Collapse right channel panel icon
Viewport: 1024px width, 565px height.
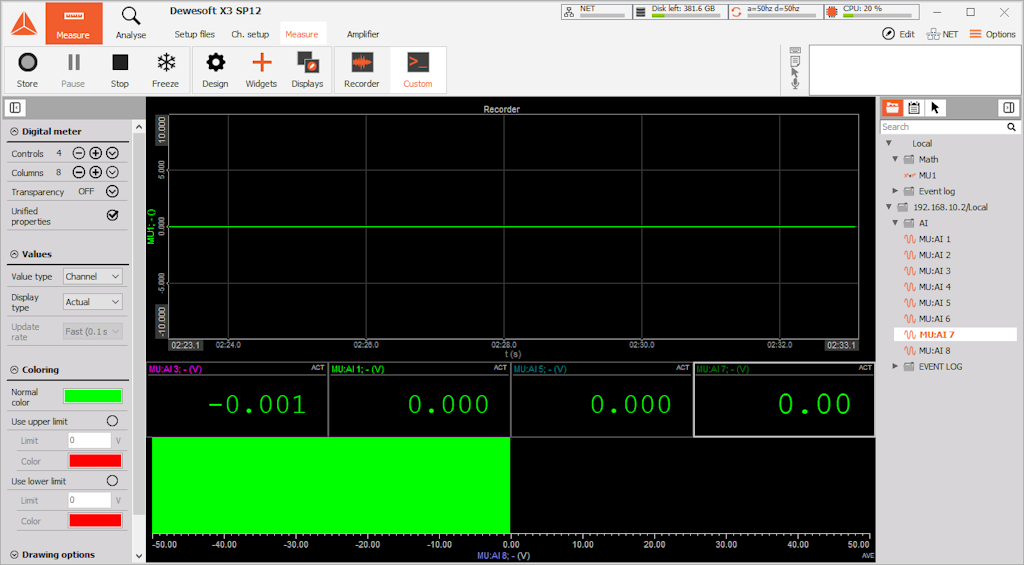1008,108
